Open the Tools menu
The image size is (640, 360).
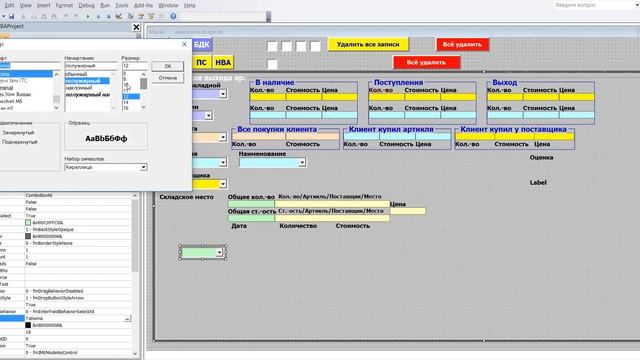pos(122,5)
